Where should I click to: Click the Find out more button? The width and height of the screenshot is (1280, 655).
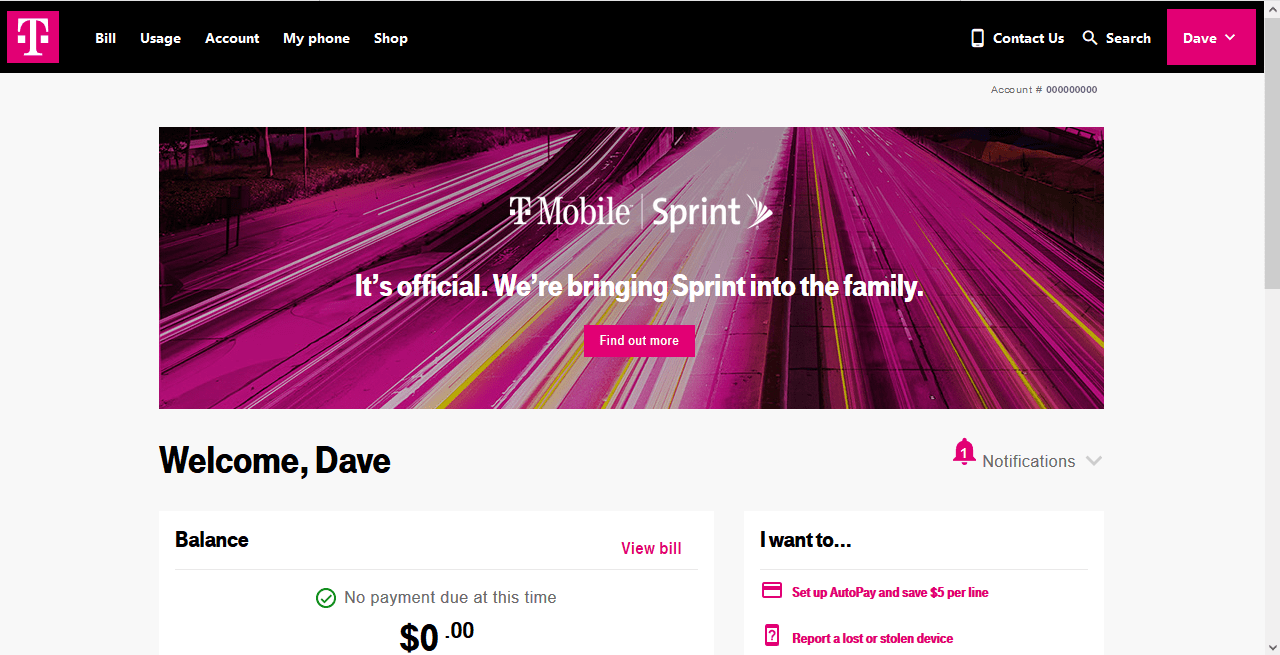639,341
